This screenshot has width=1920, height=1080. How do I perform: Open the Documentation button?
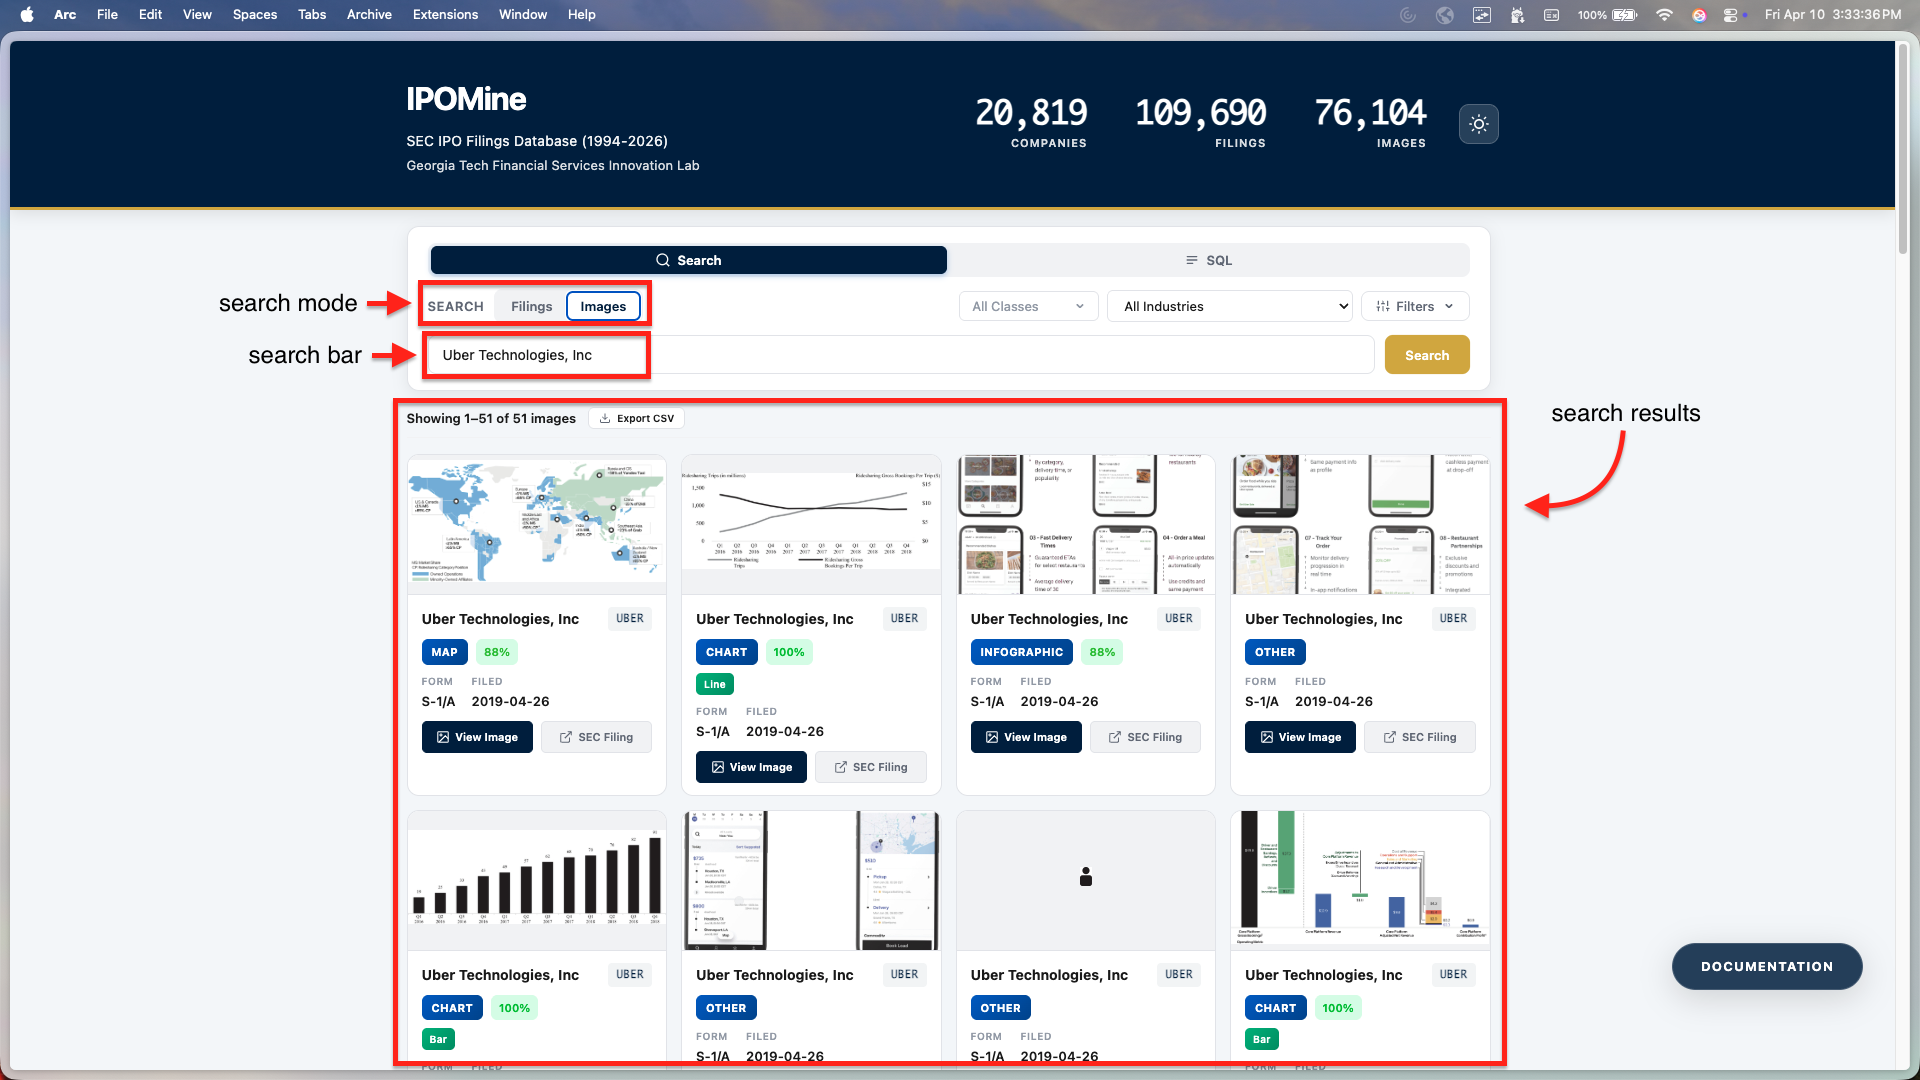click(1767, 966)
